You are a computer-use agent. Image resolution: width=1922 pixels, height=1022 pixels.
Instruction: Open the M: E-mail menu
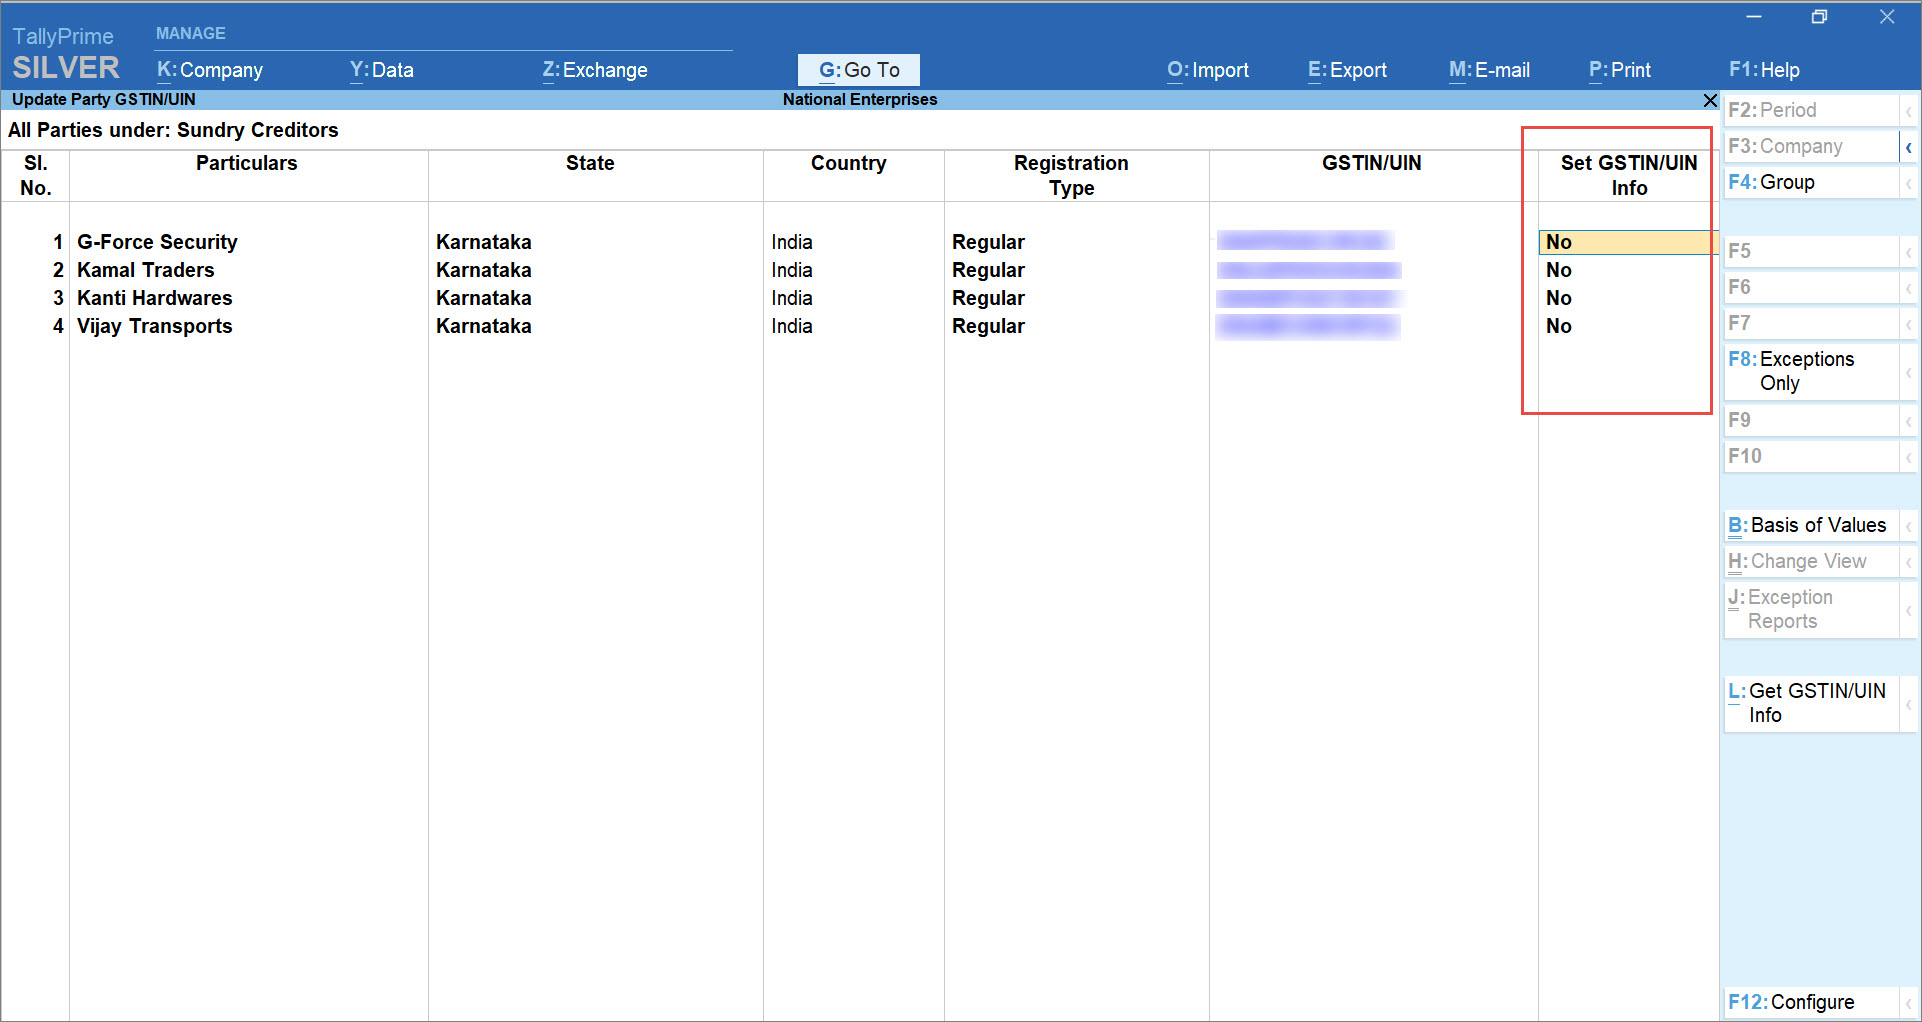point(1489,70)
